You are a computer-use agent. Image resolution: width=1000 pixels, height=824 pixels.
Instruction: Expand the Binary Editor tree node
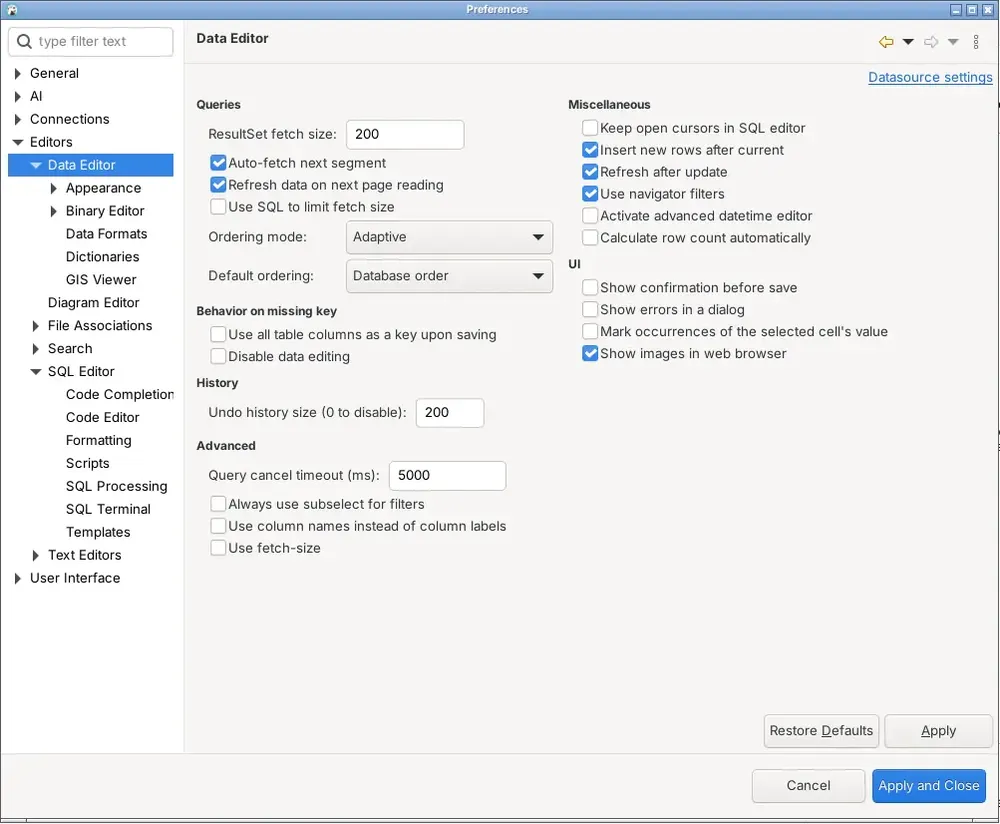tap(54, 211)
